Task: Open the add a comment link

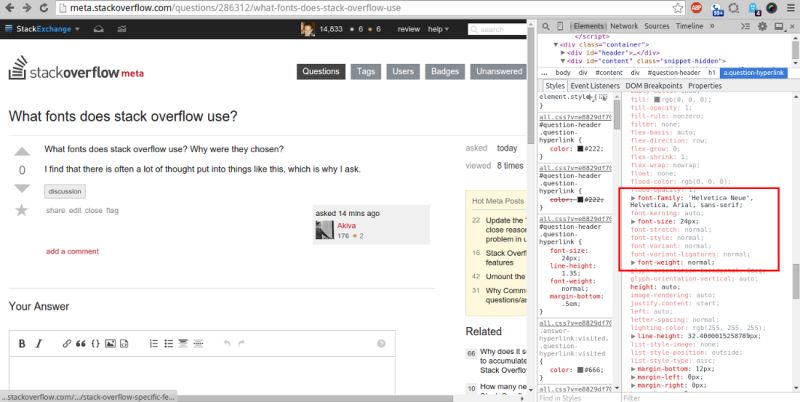Action: click(72, 251)
